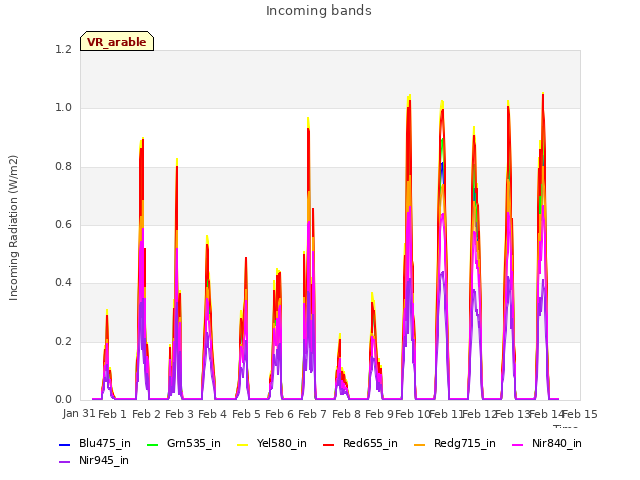Click the Feb 11 x-axis date label
The width and height of the screenshot is (640, 480).
(446, 414)
